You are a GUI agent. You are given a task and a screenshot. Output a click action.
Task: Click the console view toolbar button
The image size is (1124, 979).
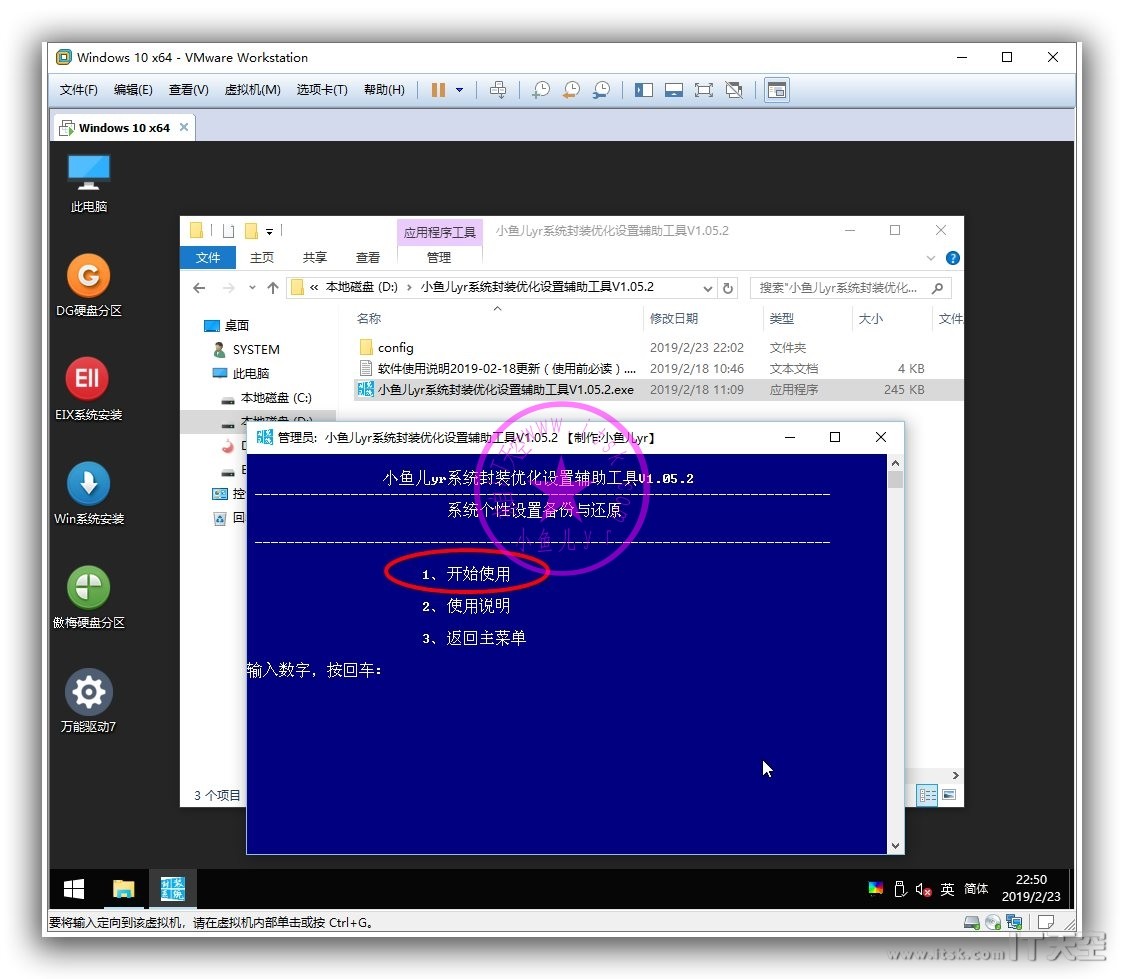click(x=777, y=90)
